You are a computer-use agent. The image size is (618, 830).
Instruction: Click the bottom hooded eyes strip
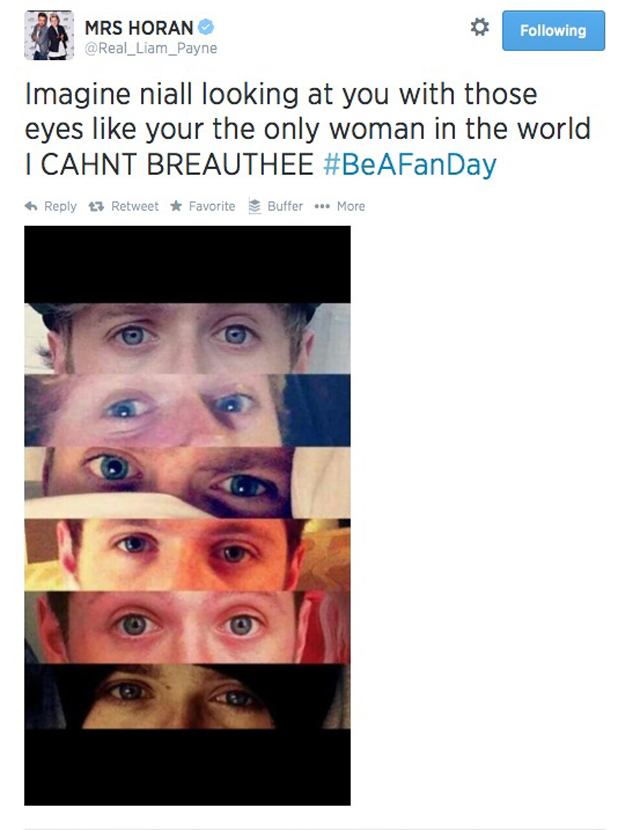tap(187, 696)
